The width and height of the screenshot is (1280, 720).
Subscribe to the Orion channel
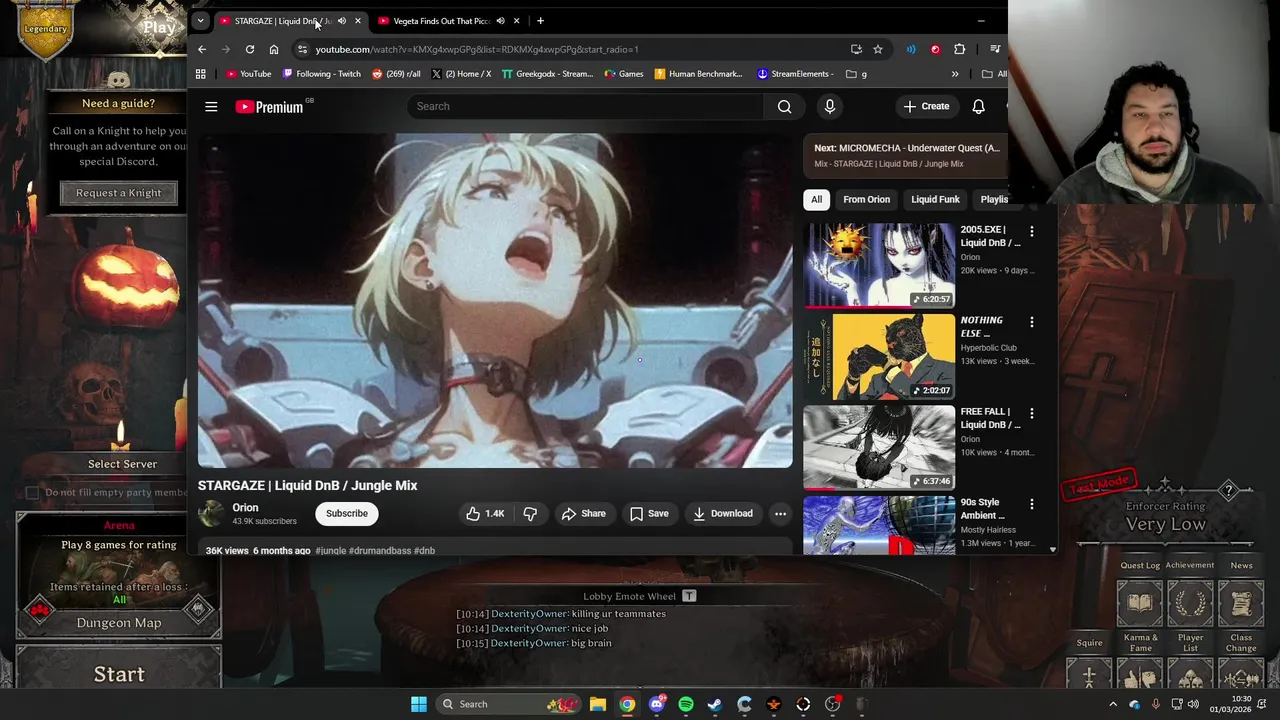click(347, 513)
